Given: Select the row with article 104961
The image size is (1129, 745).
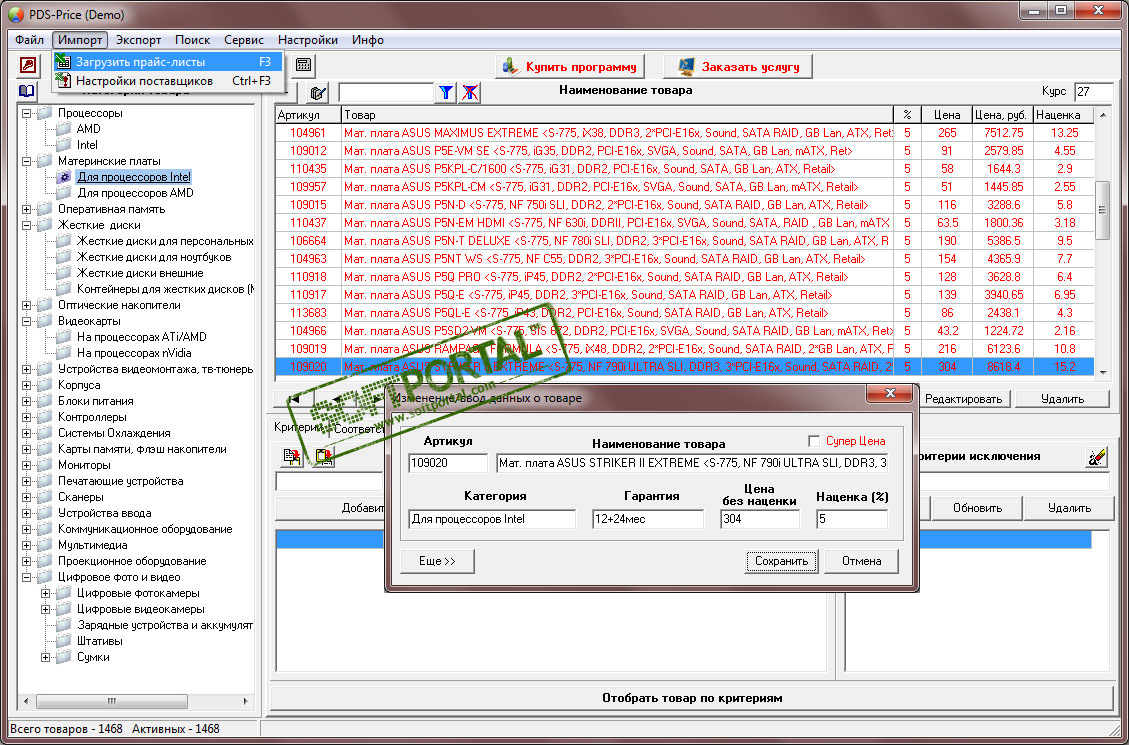Looking at the screenshot, I should point(684,133).
